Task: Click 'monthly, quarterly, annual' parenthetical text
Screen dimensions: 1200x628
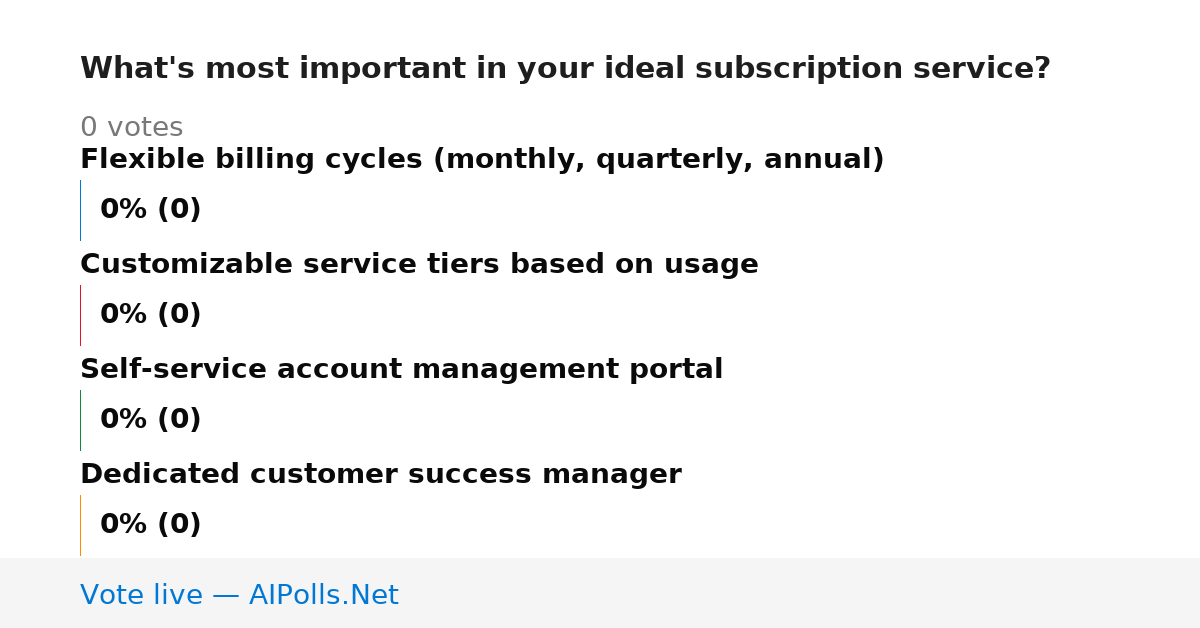Action: 658,160
